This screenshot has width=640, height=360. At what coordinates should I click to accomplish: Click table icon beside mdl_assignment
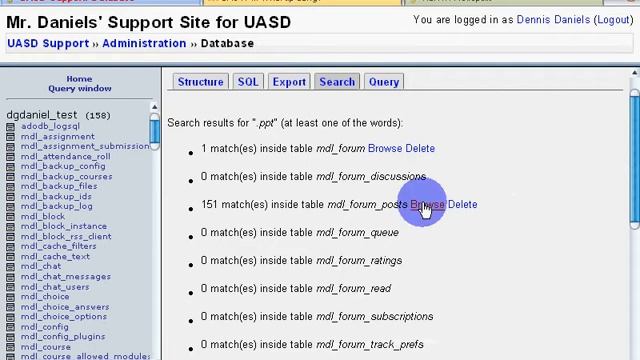pos(11,137)
